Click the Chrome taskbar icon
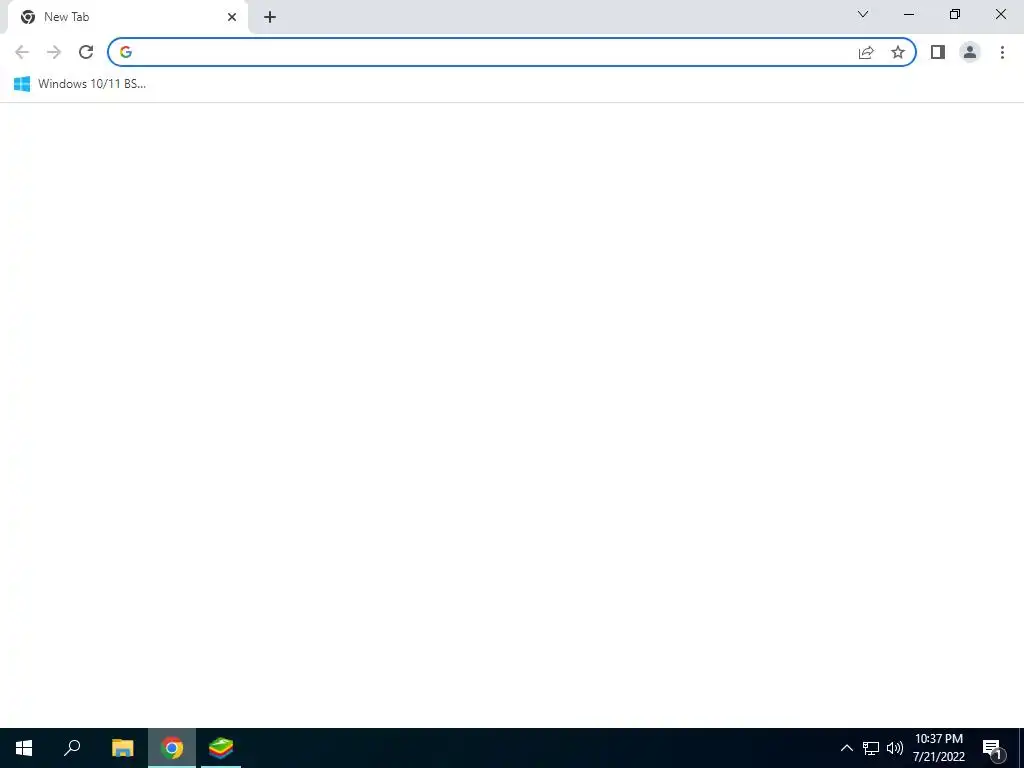This screenshot has width=1024, height=768. pyautogui.click(x=172, y=748)
